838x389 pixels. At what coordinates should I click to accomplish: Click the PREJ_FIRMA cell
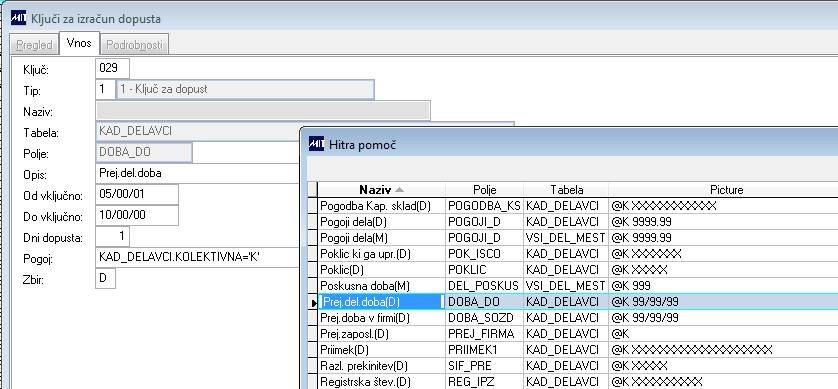pos(484,334)
